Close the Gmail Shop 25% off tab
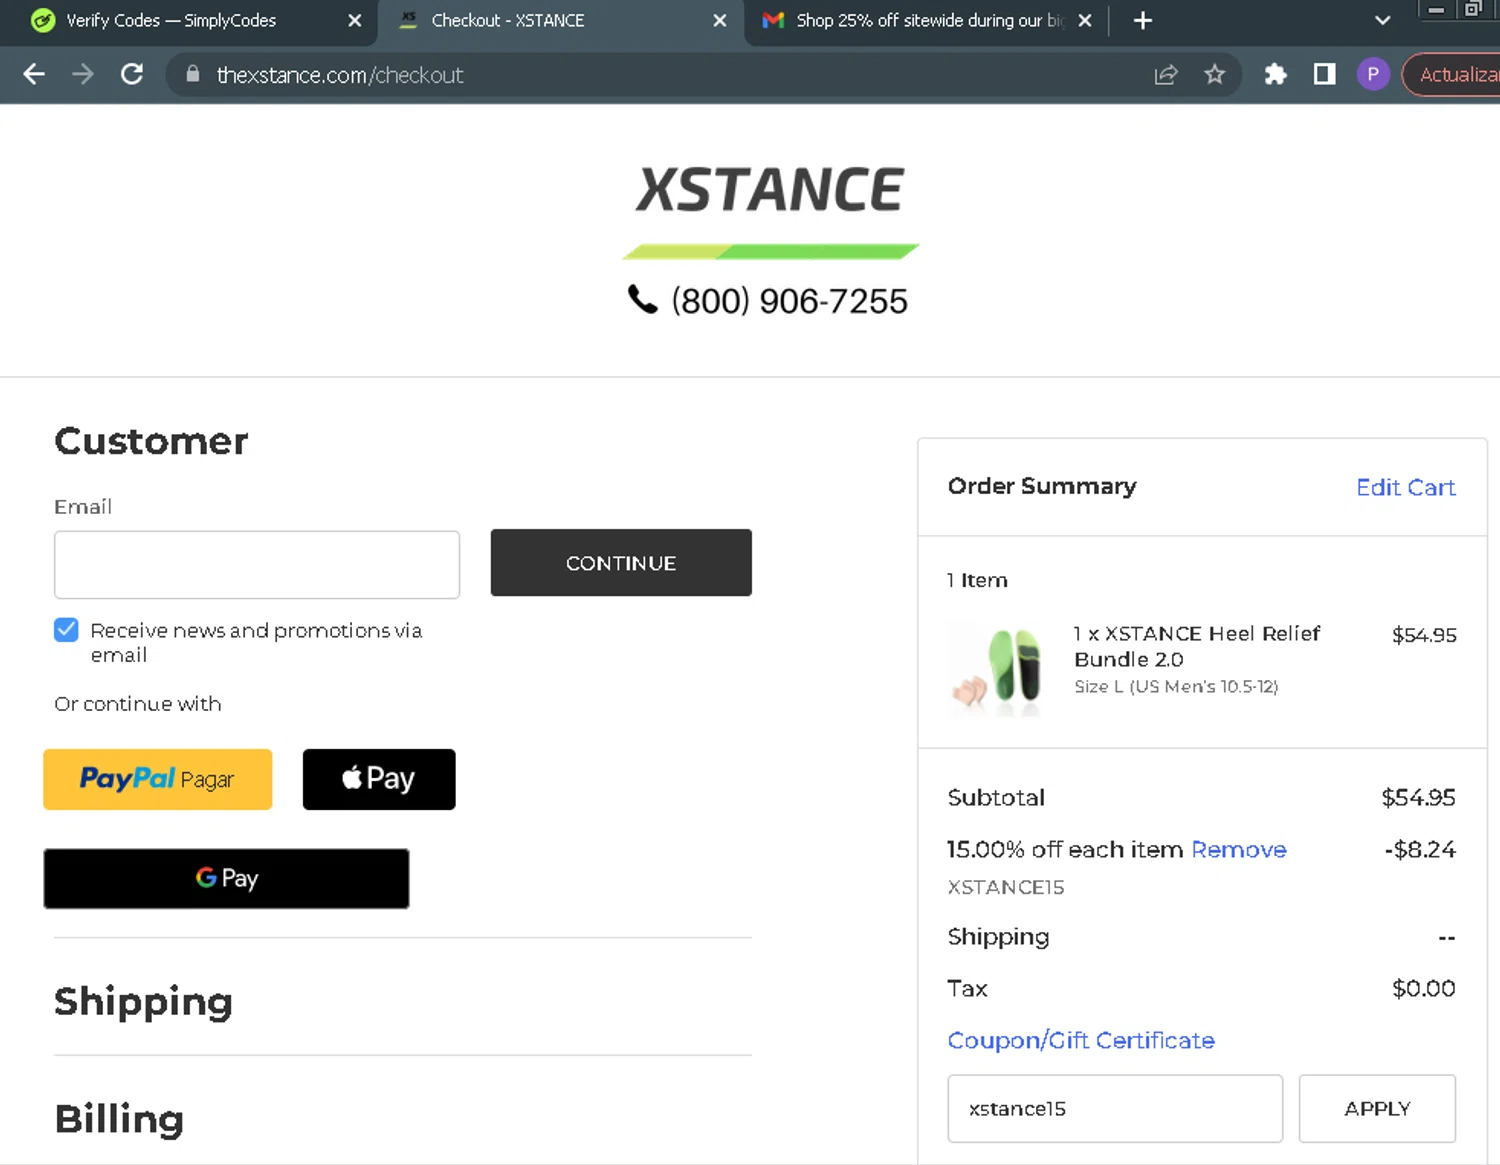1500x1165 pixels. click(x=1085, y=20)
